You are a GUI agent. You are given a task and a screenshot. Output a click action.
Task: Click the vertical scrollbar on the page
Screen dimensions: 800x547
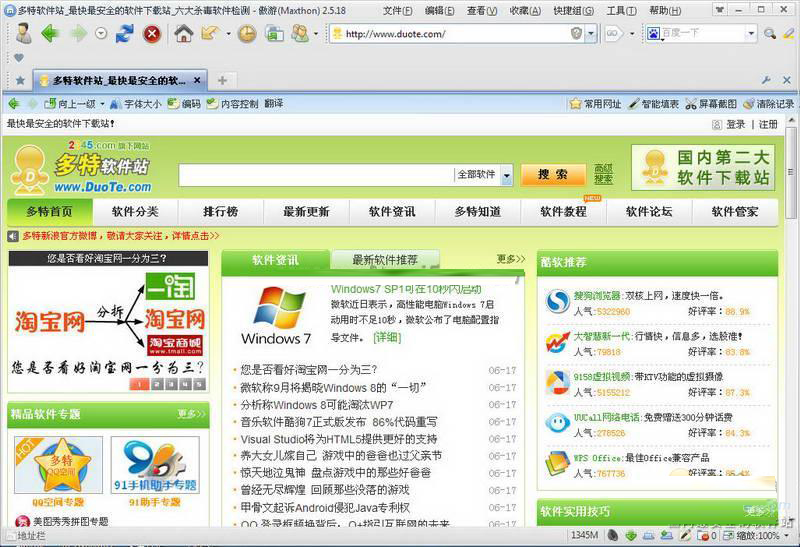click(x=791, y=172)
